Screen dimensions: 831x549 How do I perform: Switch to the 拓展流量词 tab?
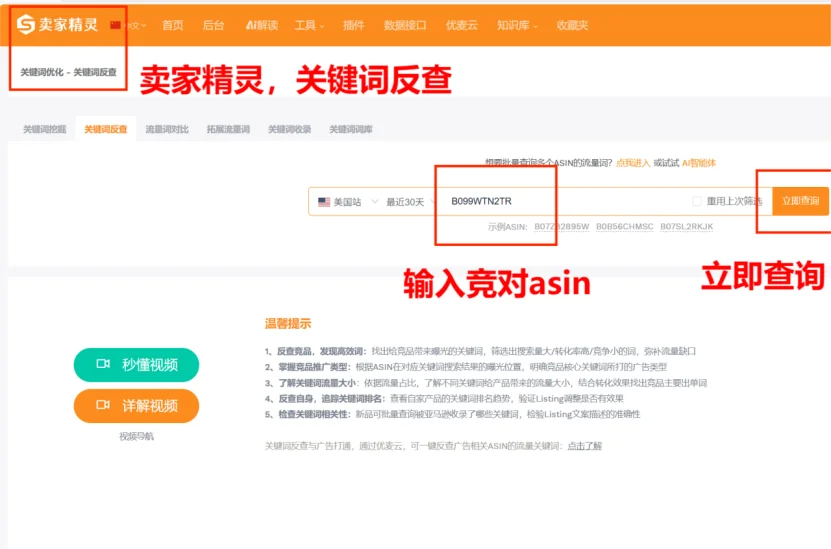(x=228, y=129)
